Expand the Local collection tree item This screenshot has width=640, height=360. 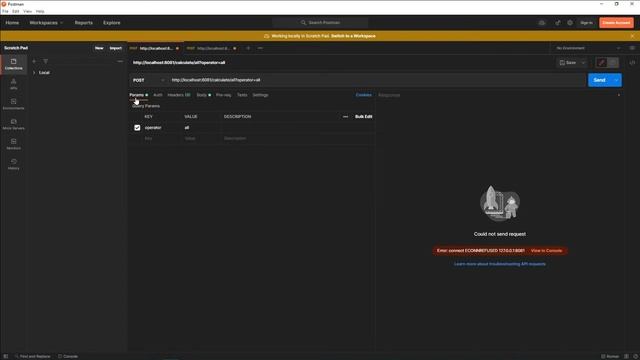34,73
